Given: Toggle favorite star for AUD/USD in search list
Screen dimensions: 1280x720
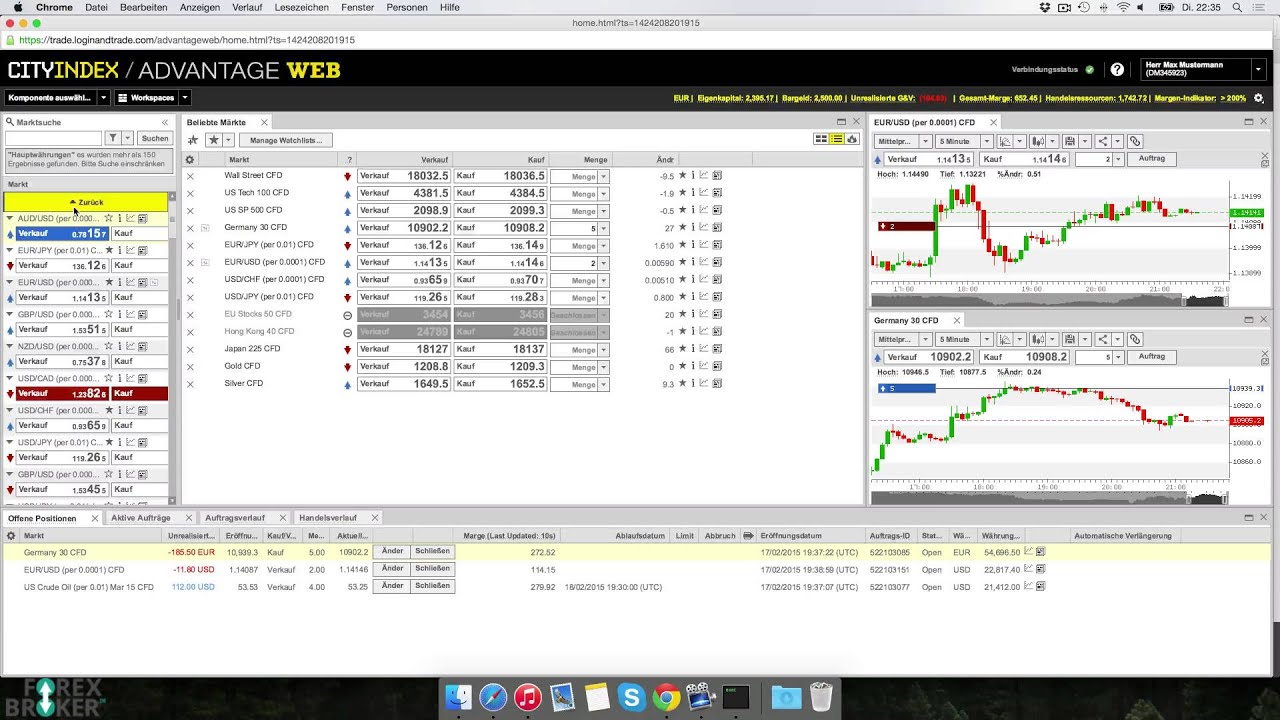Looking at the screenshot, I should click(x=108, y=218).
